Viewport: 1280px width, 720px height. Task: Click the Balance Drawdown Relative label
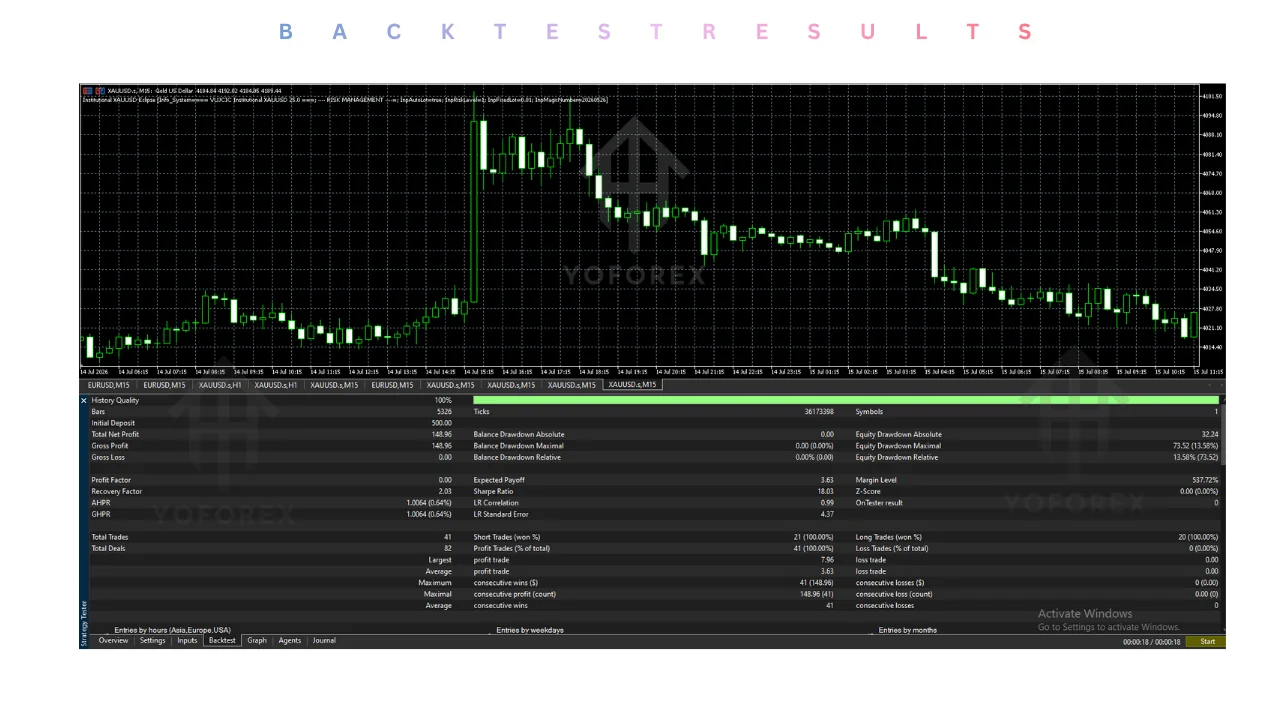517,457
